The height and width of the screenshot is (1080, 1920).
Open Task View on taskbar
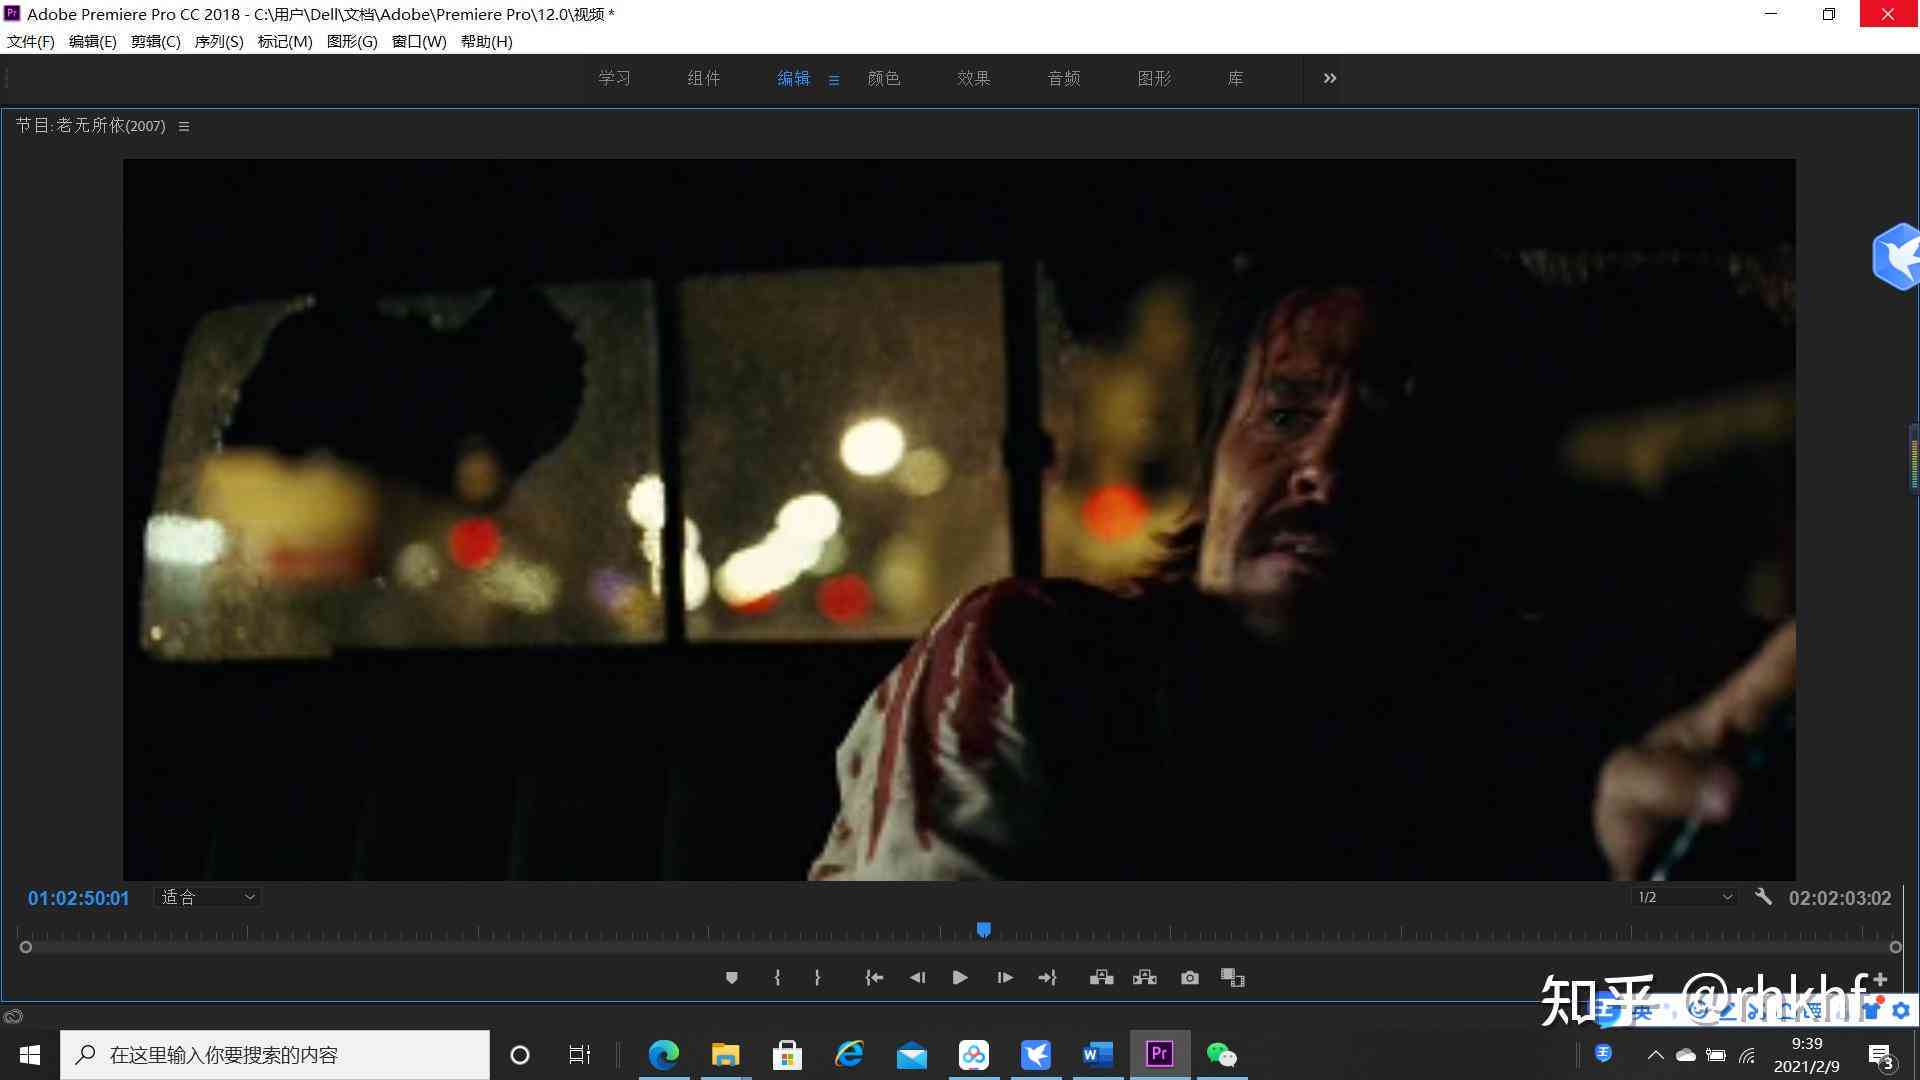point(580,1055)
